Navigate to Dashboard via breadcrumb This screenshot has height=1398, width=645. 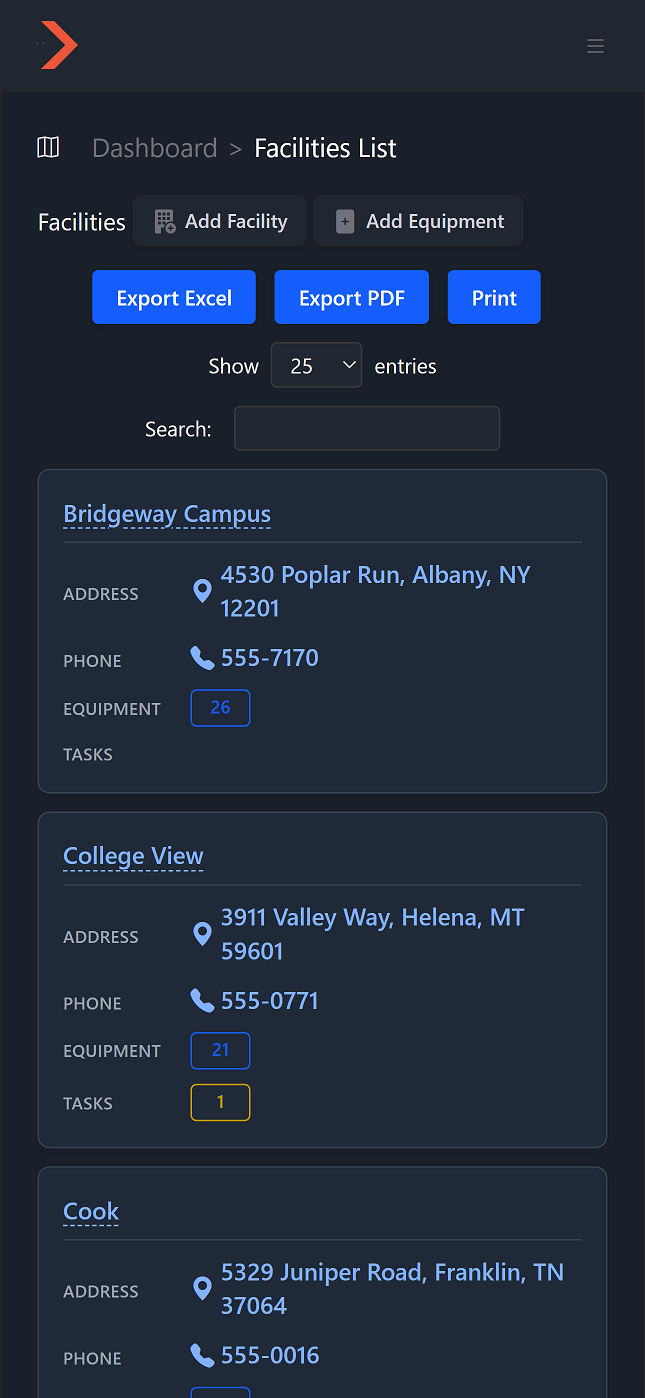click(x=154, y=147)
